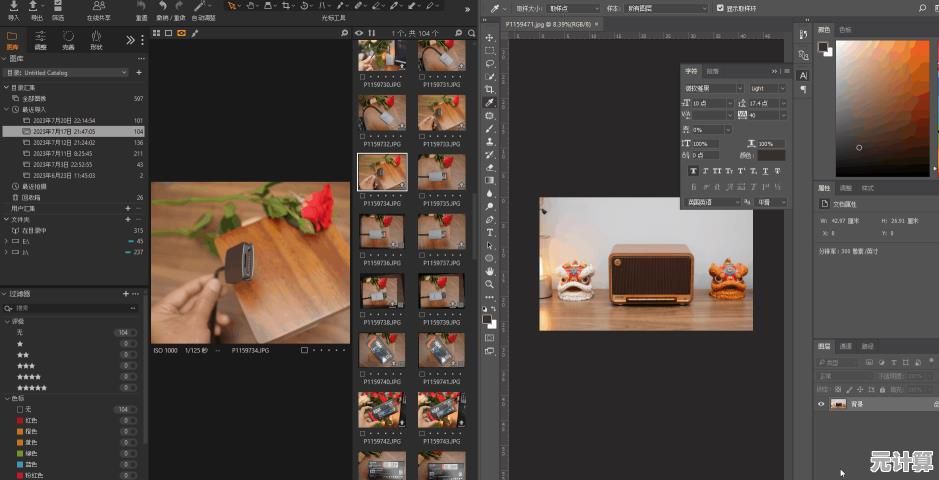Toggle the orange proofing eye icon above viewer
This screenshot has width=939, height=480.
tap(181, 33)
